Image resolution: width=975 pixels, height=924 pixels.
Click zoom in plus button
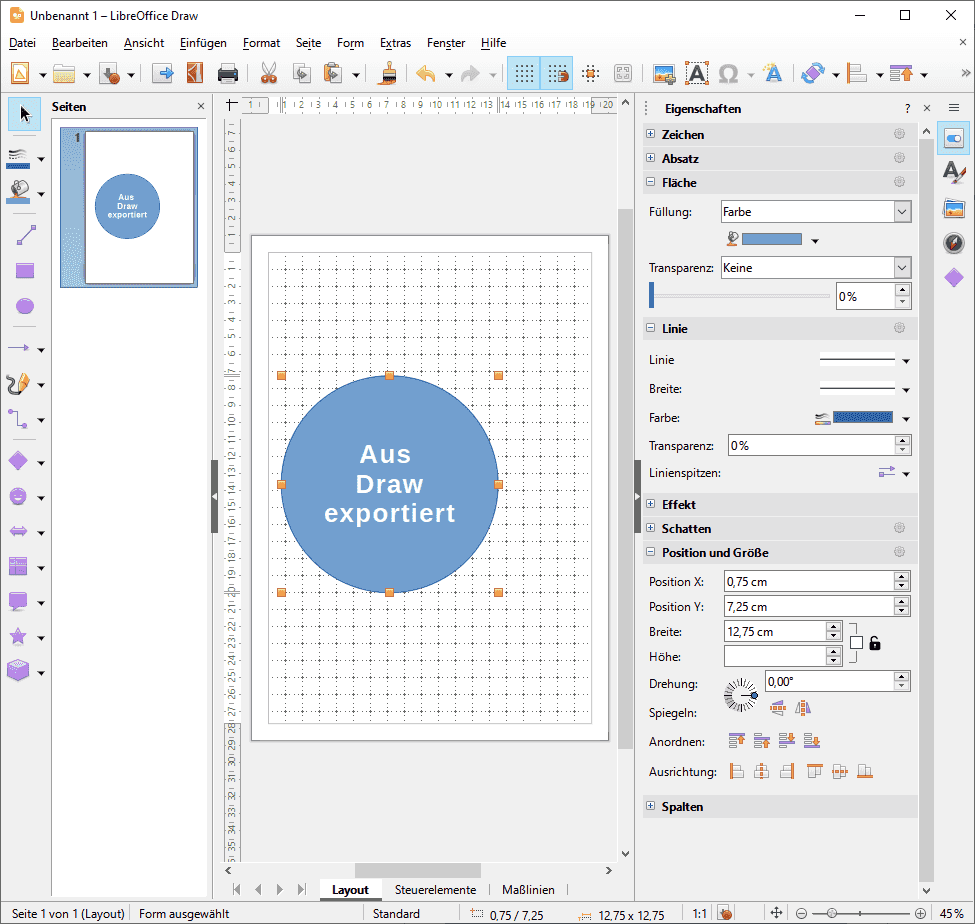coord(920,913)
